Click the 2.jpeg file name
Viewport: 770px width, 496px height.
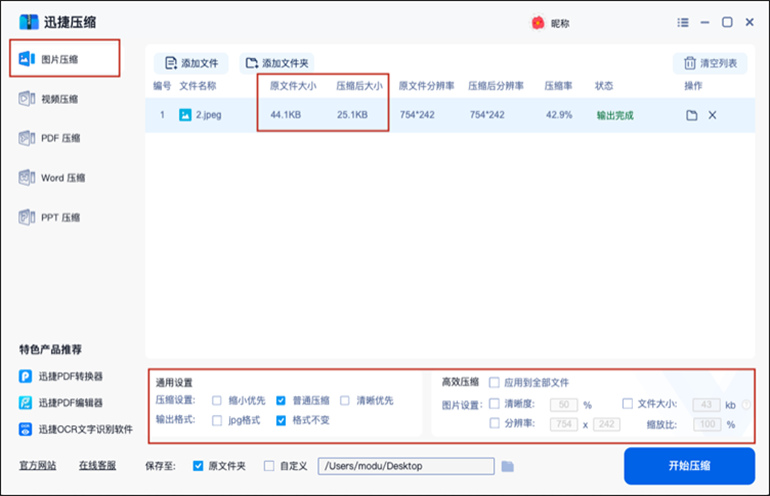(x=209, y=115)
